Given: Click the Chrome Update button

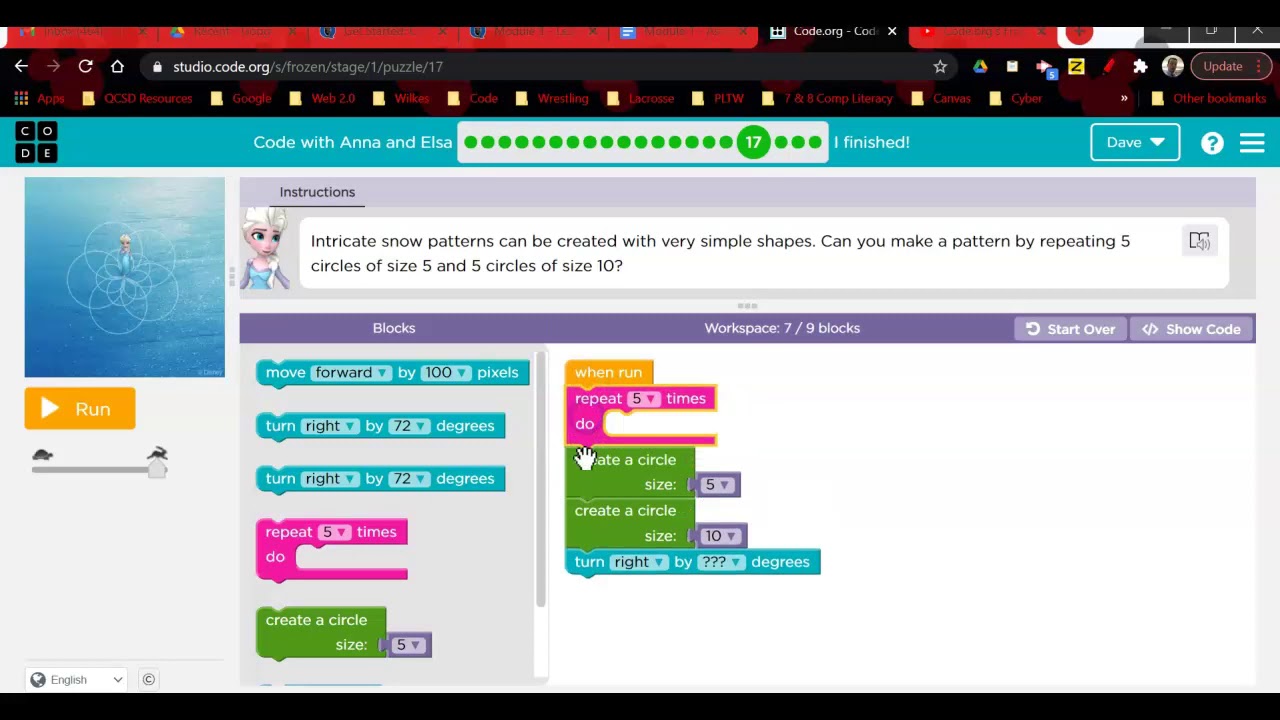Looking at the screenshot, I should 1230,66.
